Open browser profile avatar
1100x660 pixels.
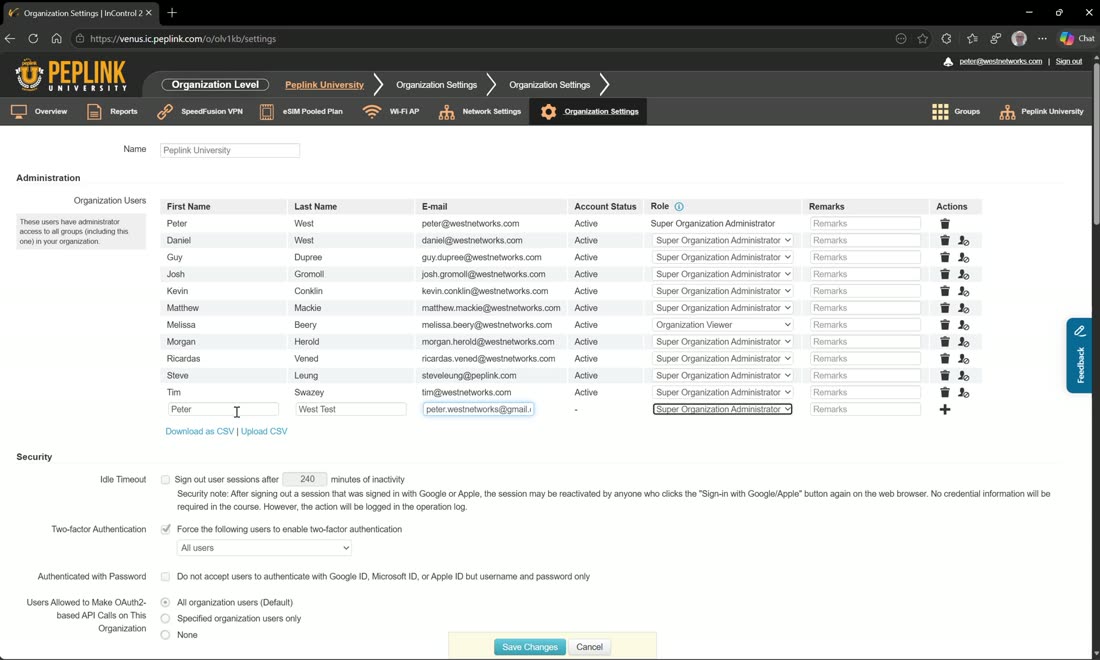click(1019, 39)
